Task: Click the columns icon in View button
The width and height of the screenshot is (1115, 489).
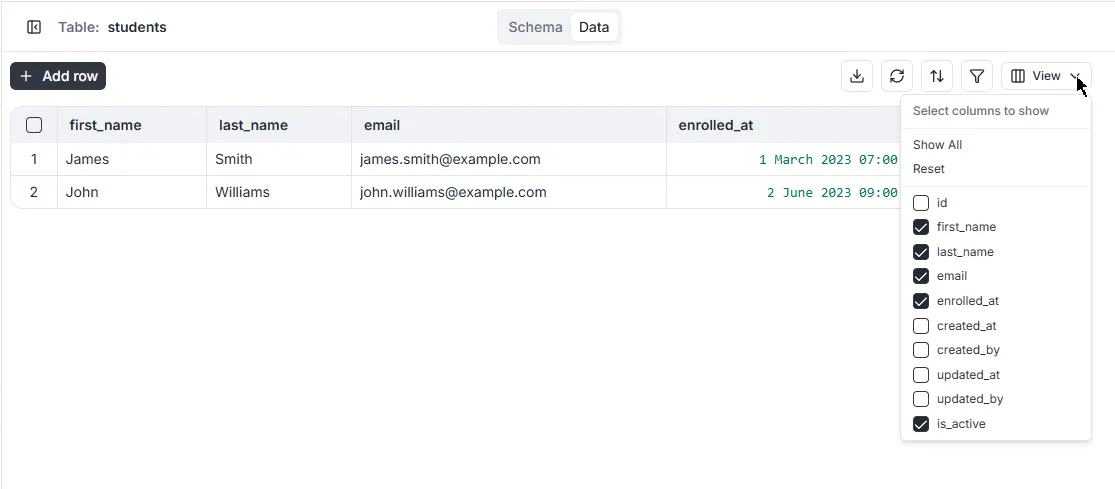Action: [1018, 76]
